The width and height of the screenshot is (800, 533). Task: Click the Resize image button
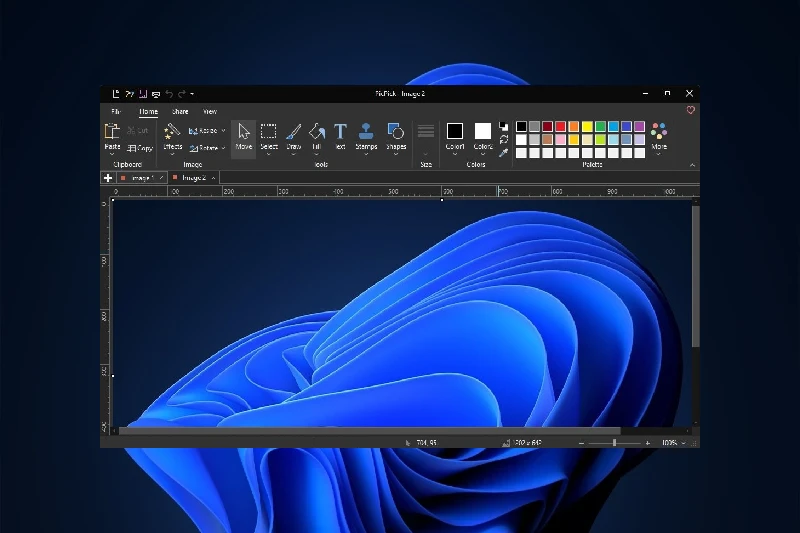coord(203,131)
